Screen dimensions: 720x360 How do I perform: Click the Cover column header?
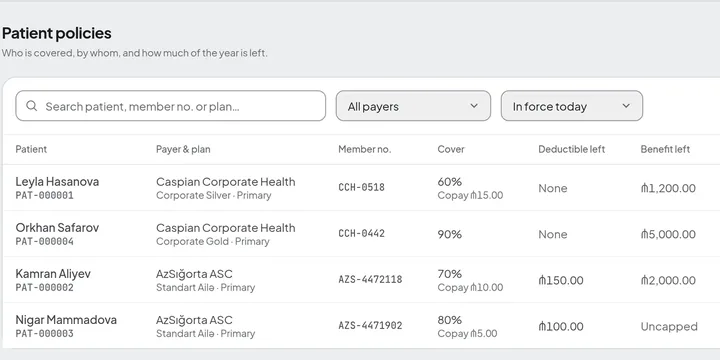[451, 149]
